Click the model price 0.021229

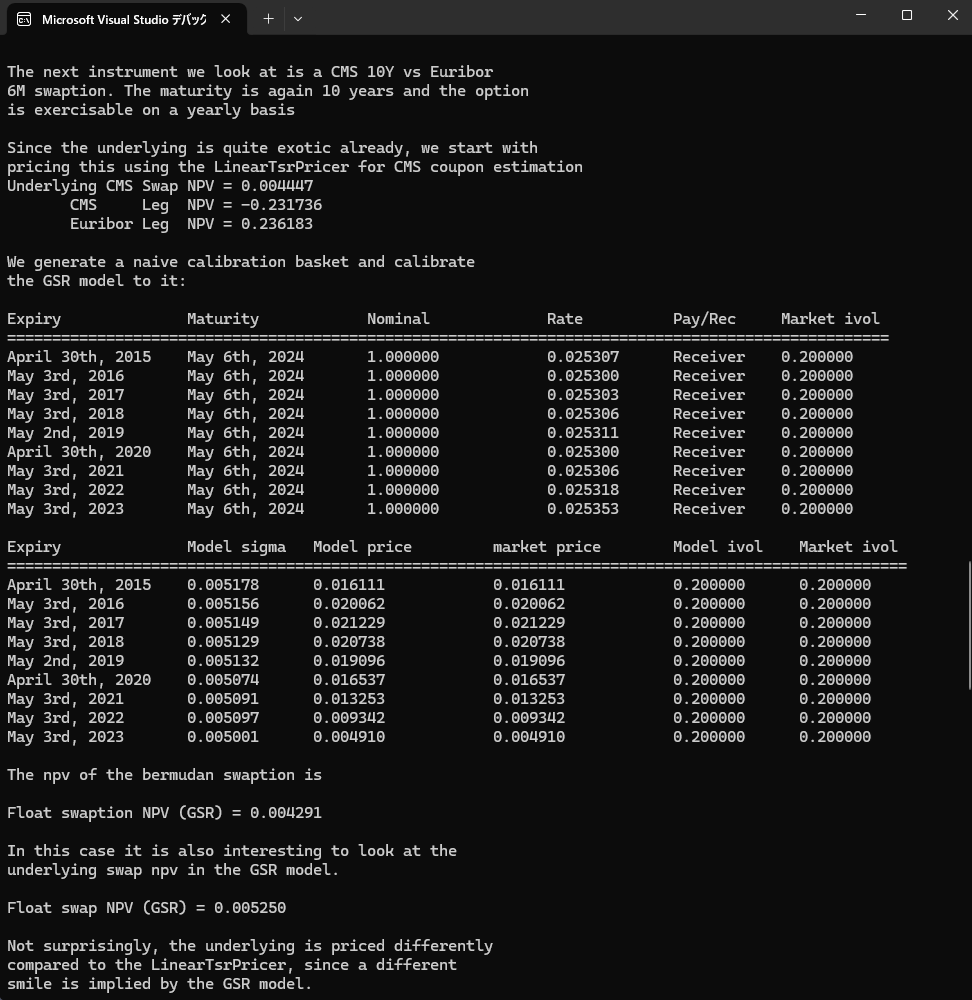[x=349, y=623]
